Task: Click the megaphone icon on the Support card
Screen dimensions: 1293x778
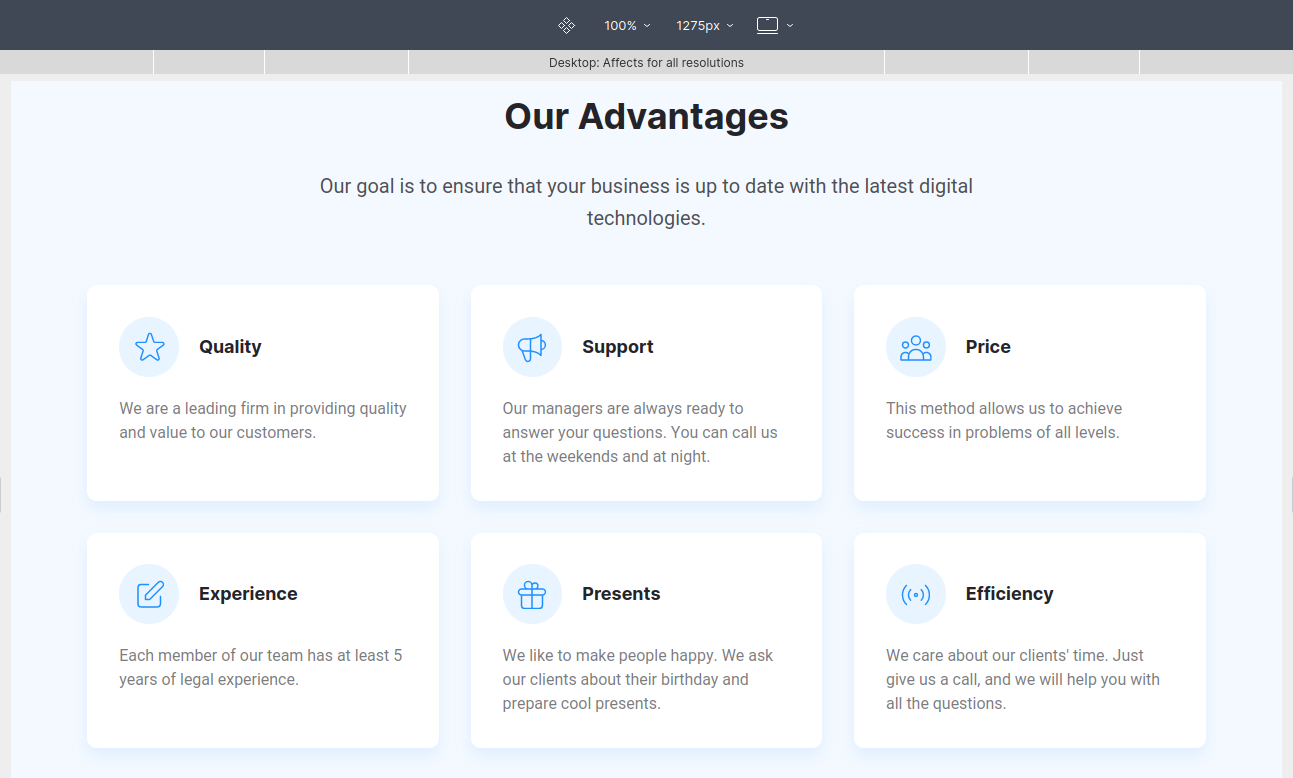Action: (x=532, y=347)
